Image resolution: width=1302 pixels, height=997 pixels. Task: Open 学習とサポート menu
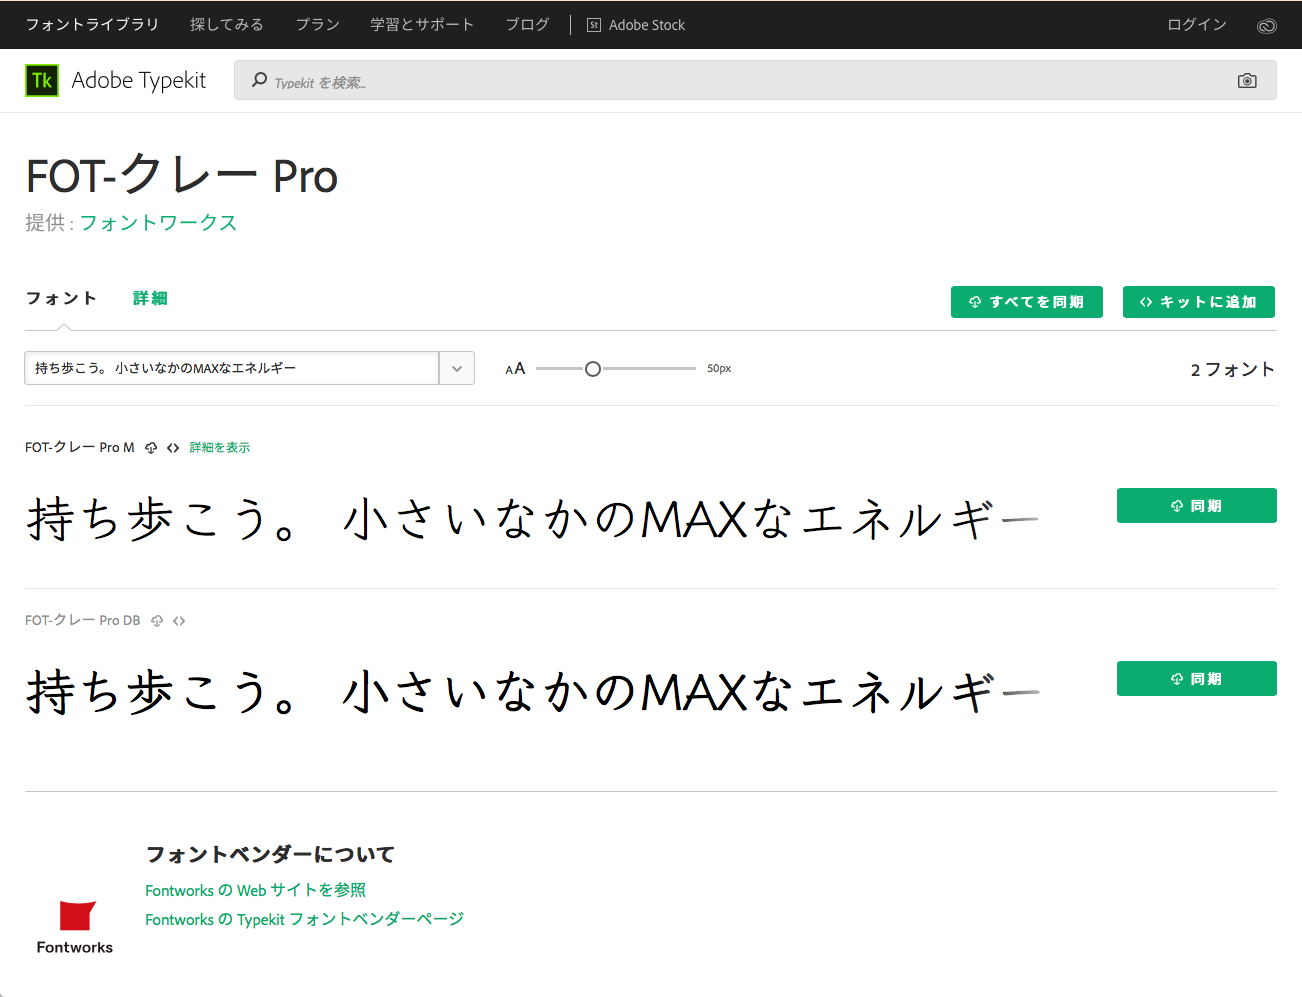point(422,24)
